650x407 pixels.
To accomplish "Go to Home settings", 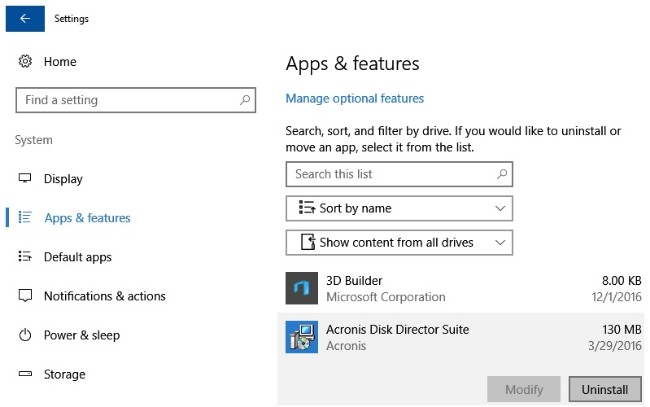I will [60, 62].
